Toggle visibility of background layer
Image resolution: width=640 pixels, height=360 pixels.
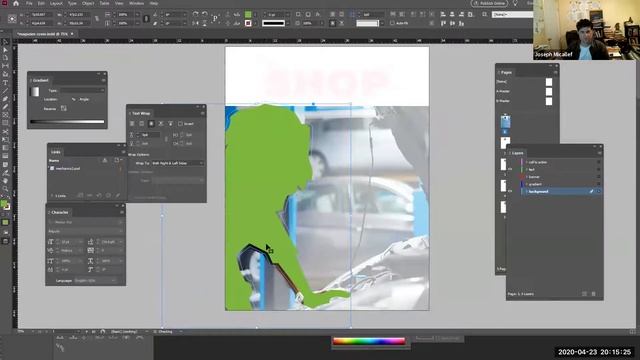pos(510,191)
